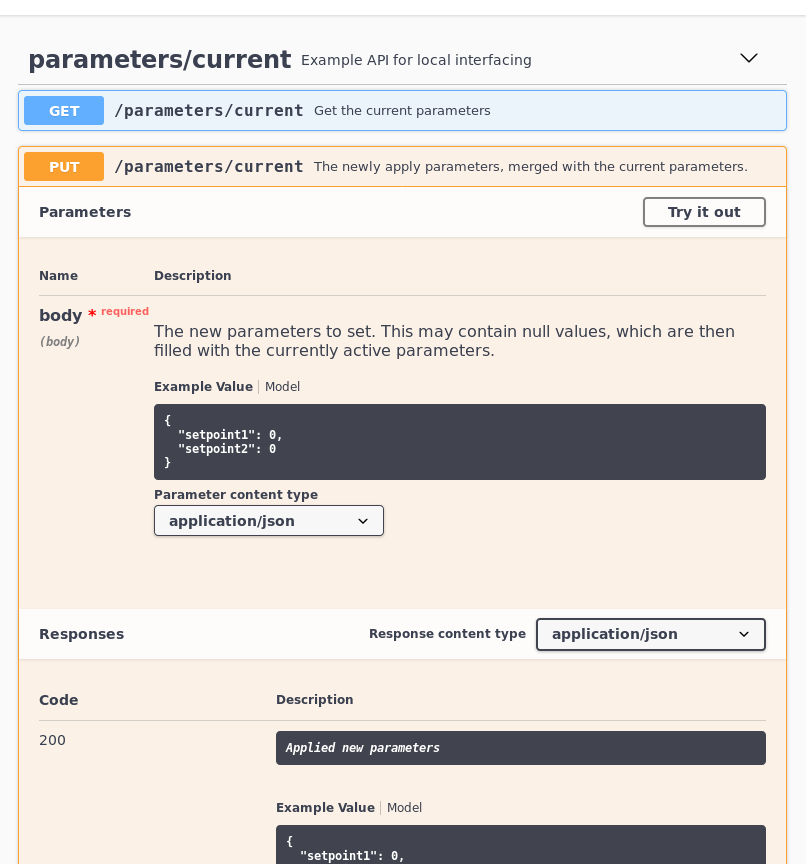Switch to Model tab for body parameter

coord(282,387)
